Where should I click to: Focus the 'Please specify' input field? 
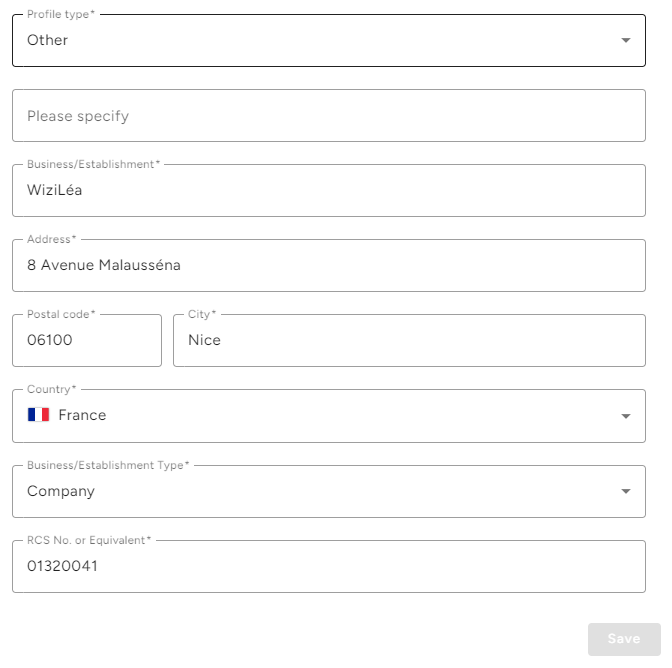[x=328, y=116]
